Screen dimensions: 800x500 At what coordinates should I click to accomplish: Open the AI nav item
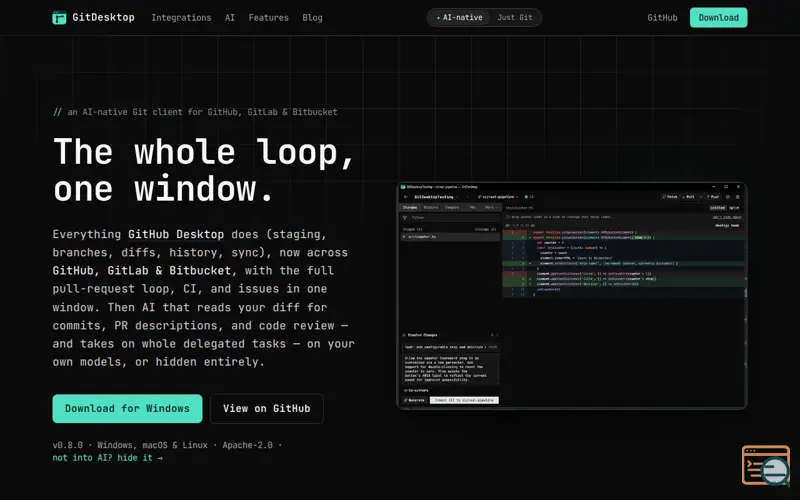tap(230, 18)
